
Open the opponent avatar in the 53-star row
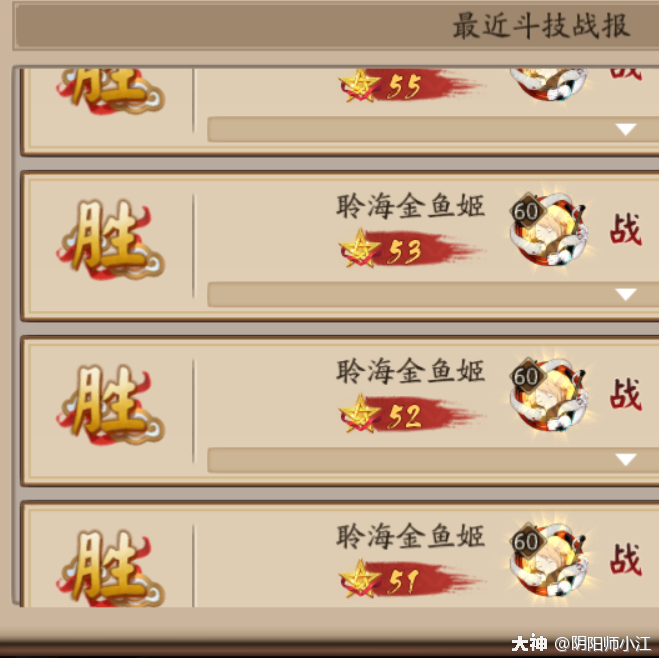click(x=549, y=230)
